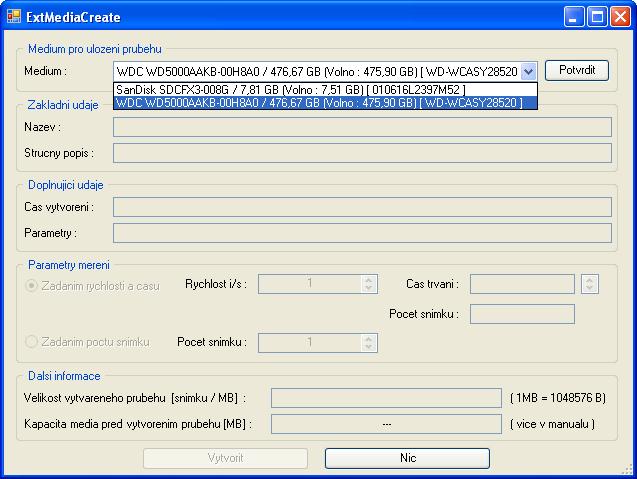Click the Strucny popis input field
The width and height of the screenshot is (637, 479).
[362, 153]
